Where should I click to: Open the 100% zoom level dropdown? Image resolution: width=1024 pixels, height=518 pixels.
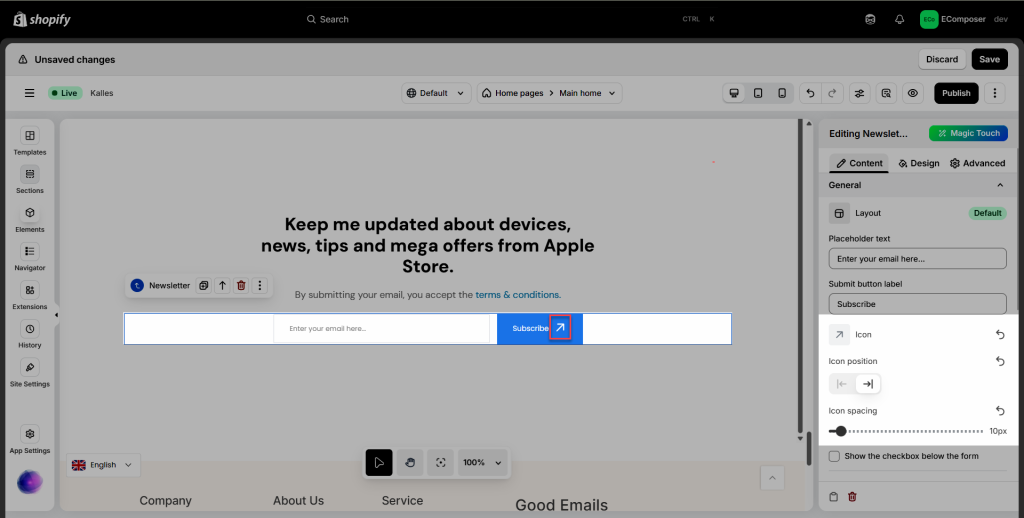pos(482,463)
